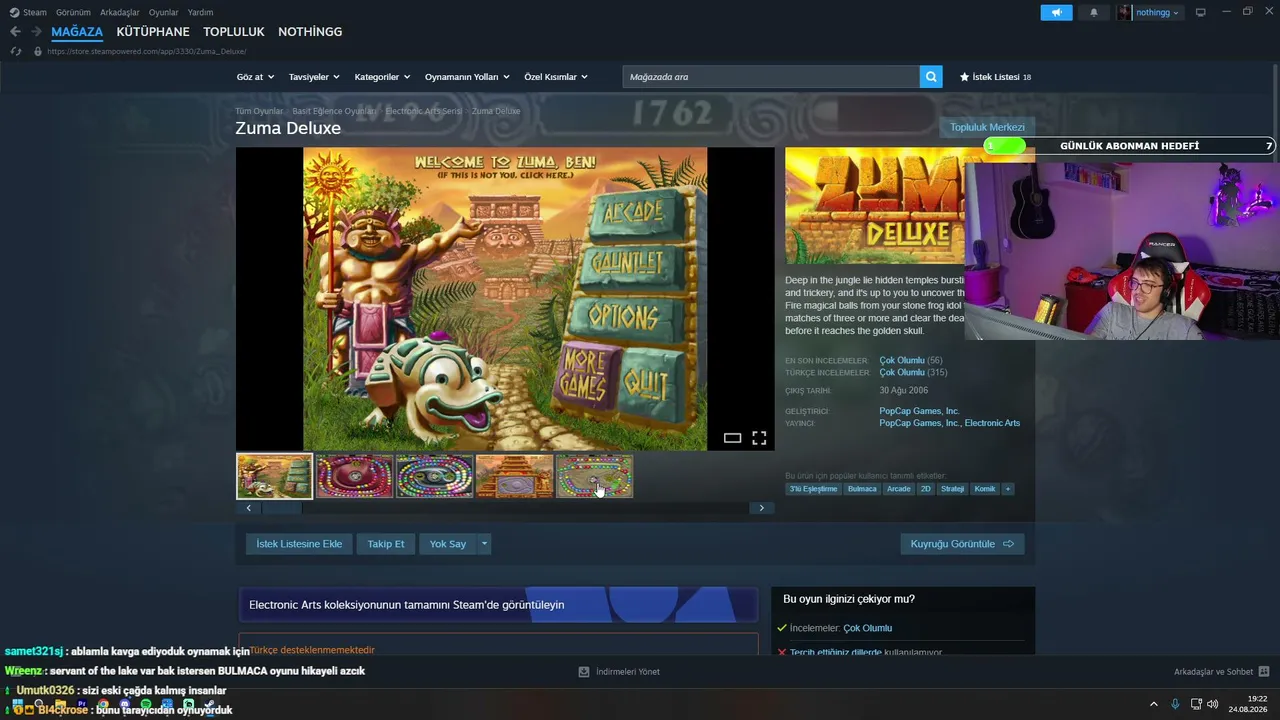The image size is (1280, 720).
Task: Click the 3'lü Eşleştirme tag
Action: coord(813,489)
